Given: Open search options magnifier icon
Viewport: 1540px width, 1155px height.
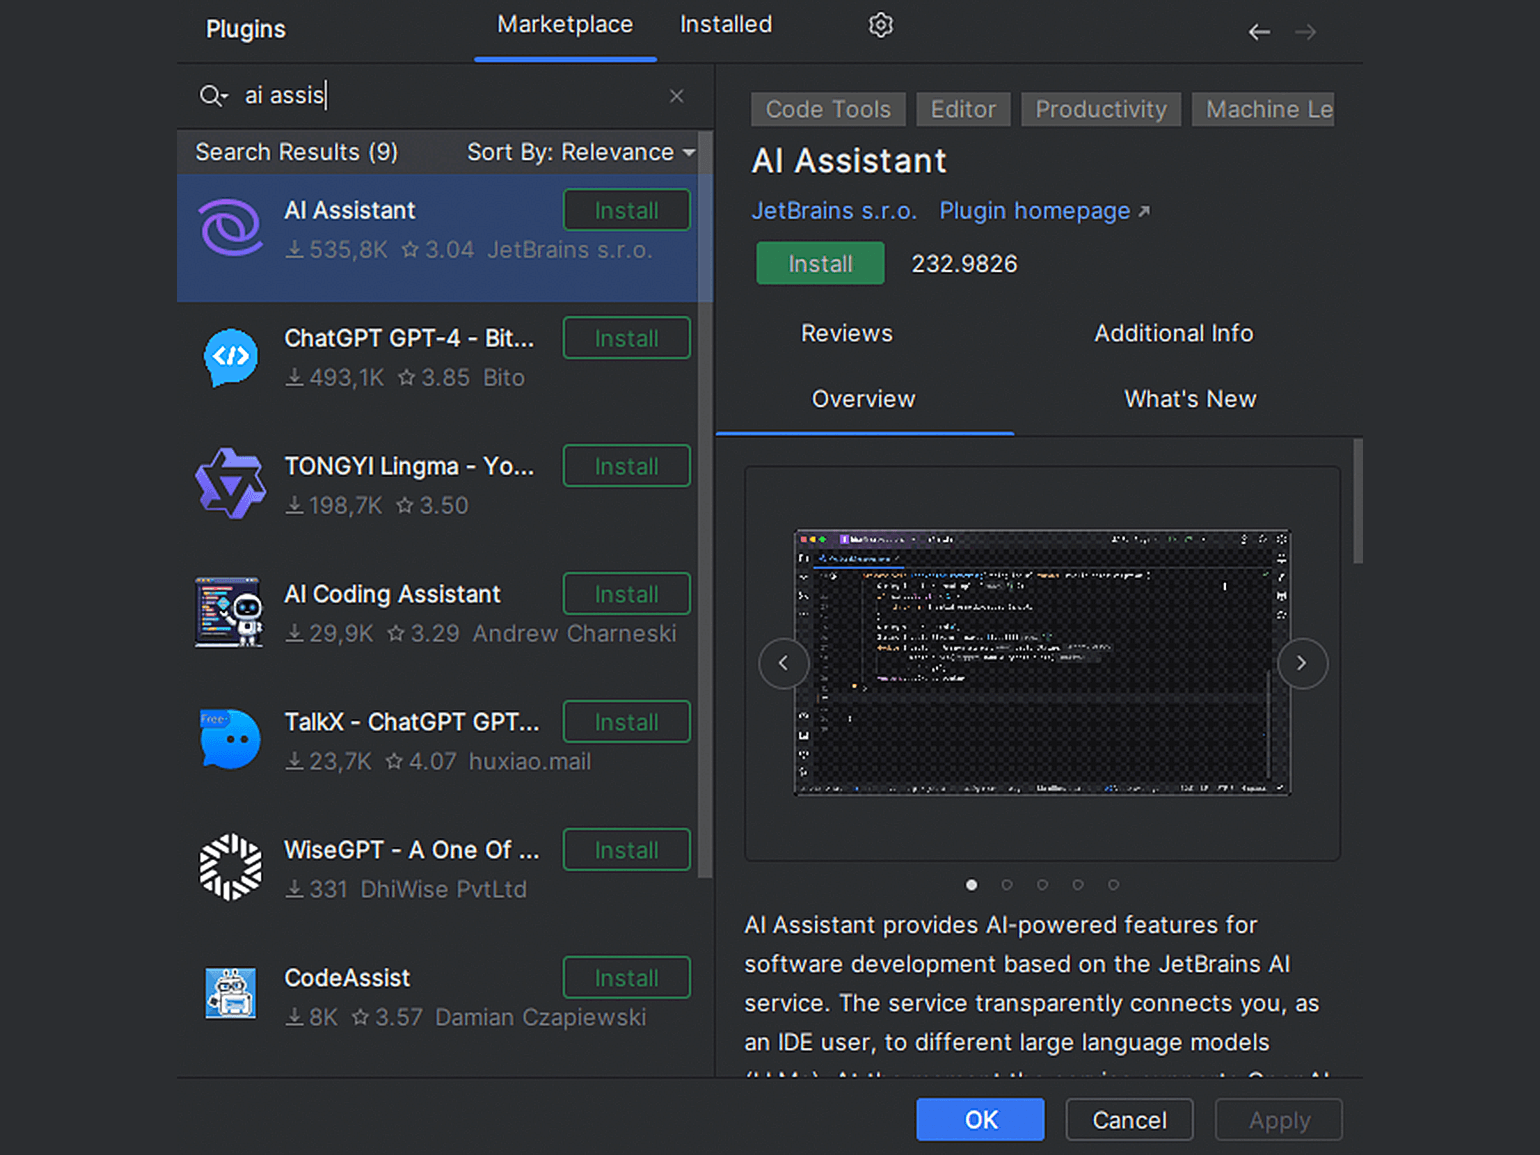Looking at the screenshot, I should (x=213, y=96).
